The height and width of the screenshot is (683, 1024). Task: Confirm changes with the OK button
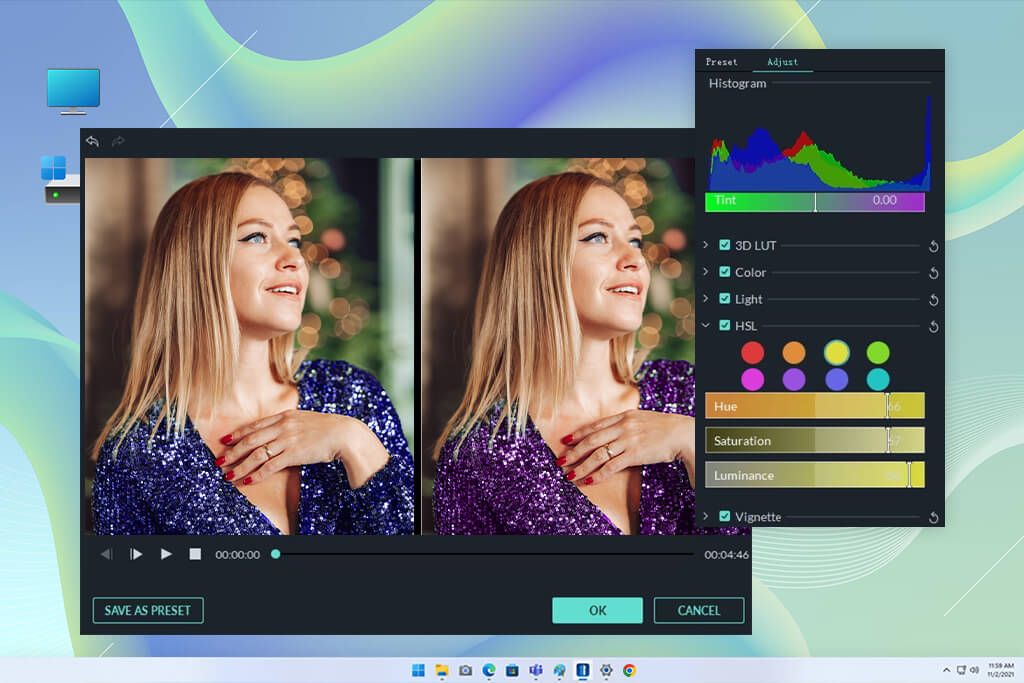pyautogui.click(x=597, y=610)
